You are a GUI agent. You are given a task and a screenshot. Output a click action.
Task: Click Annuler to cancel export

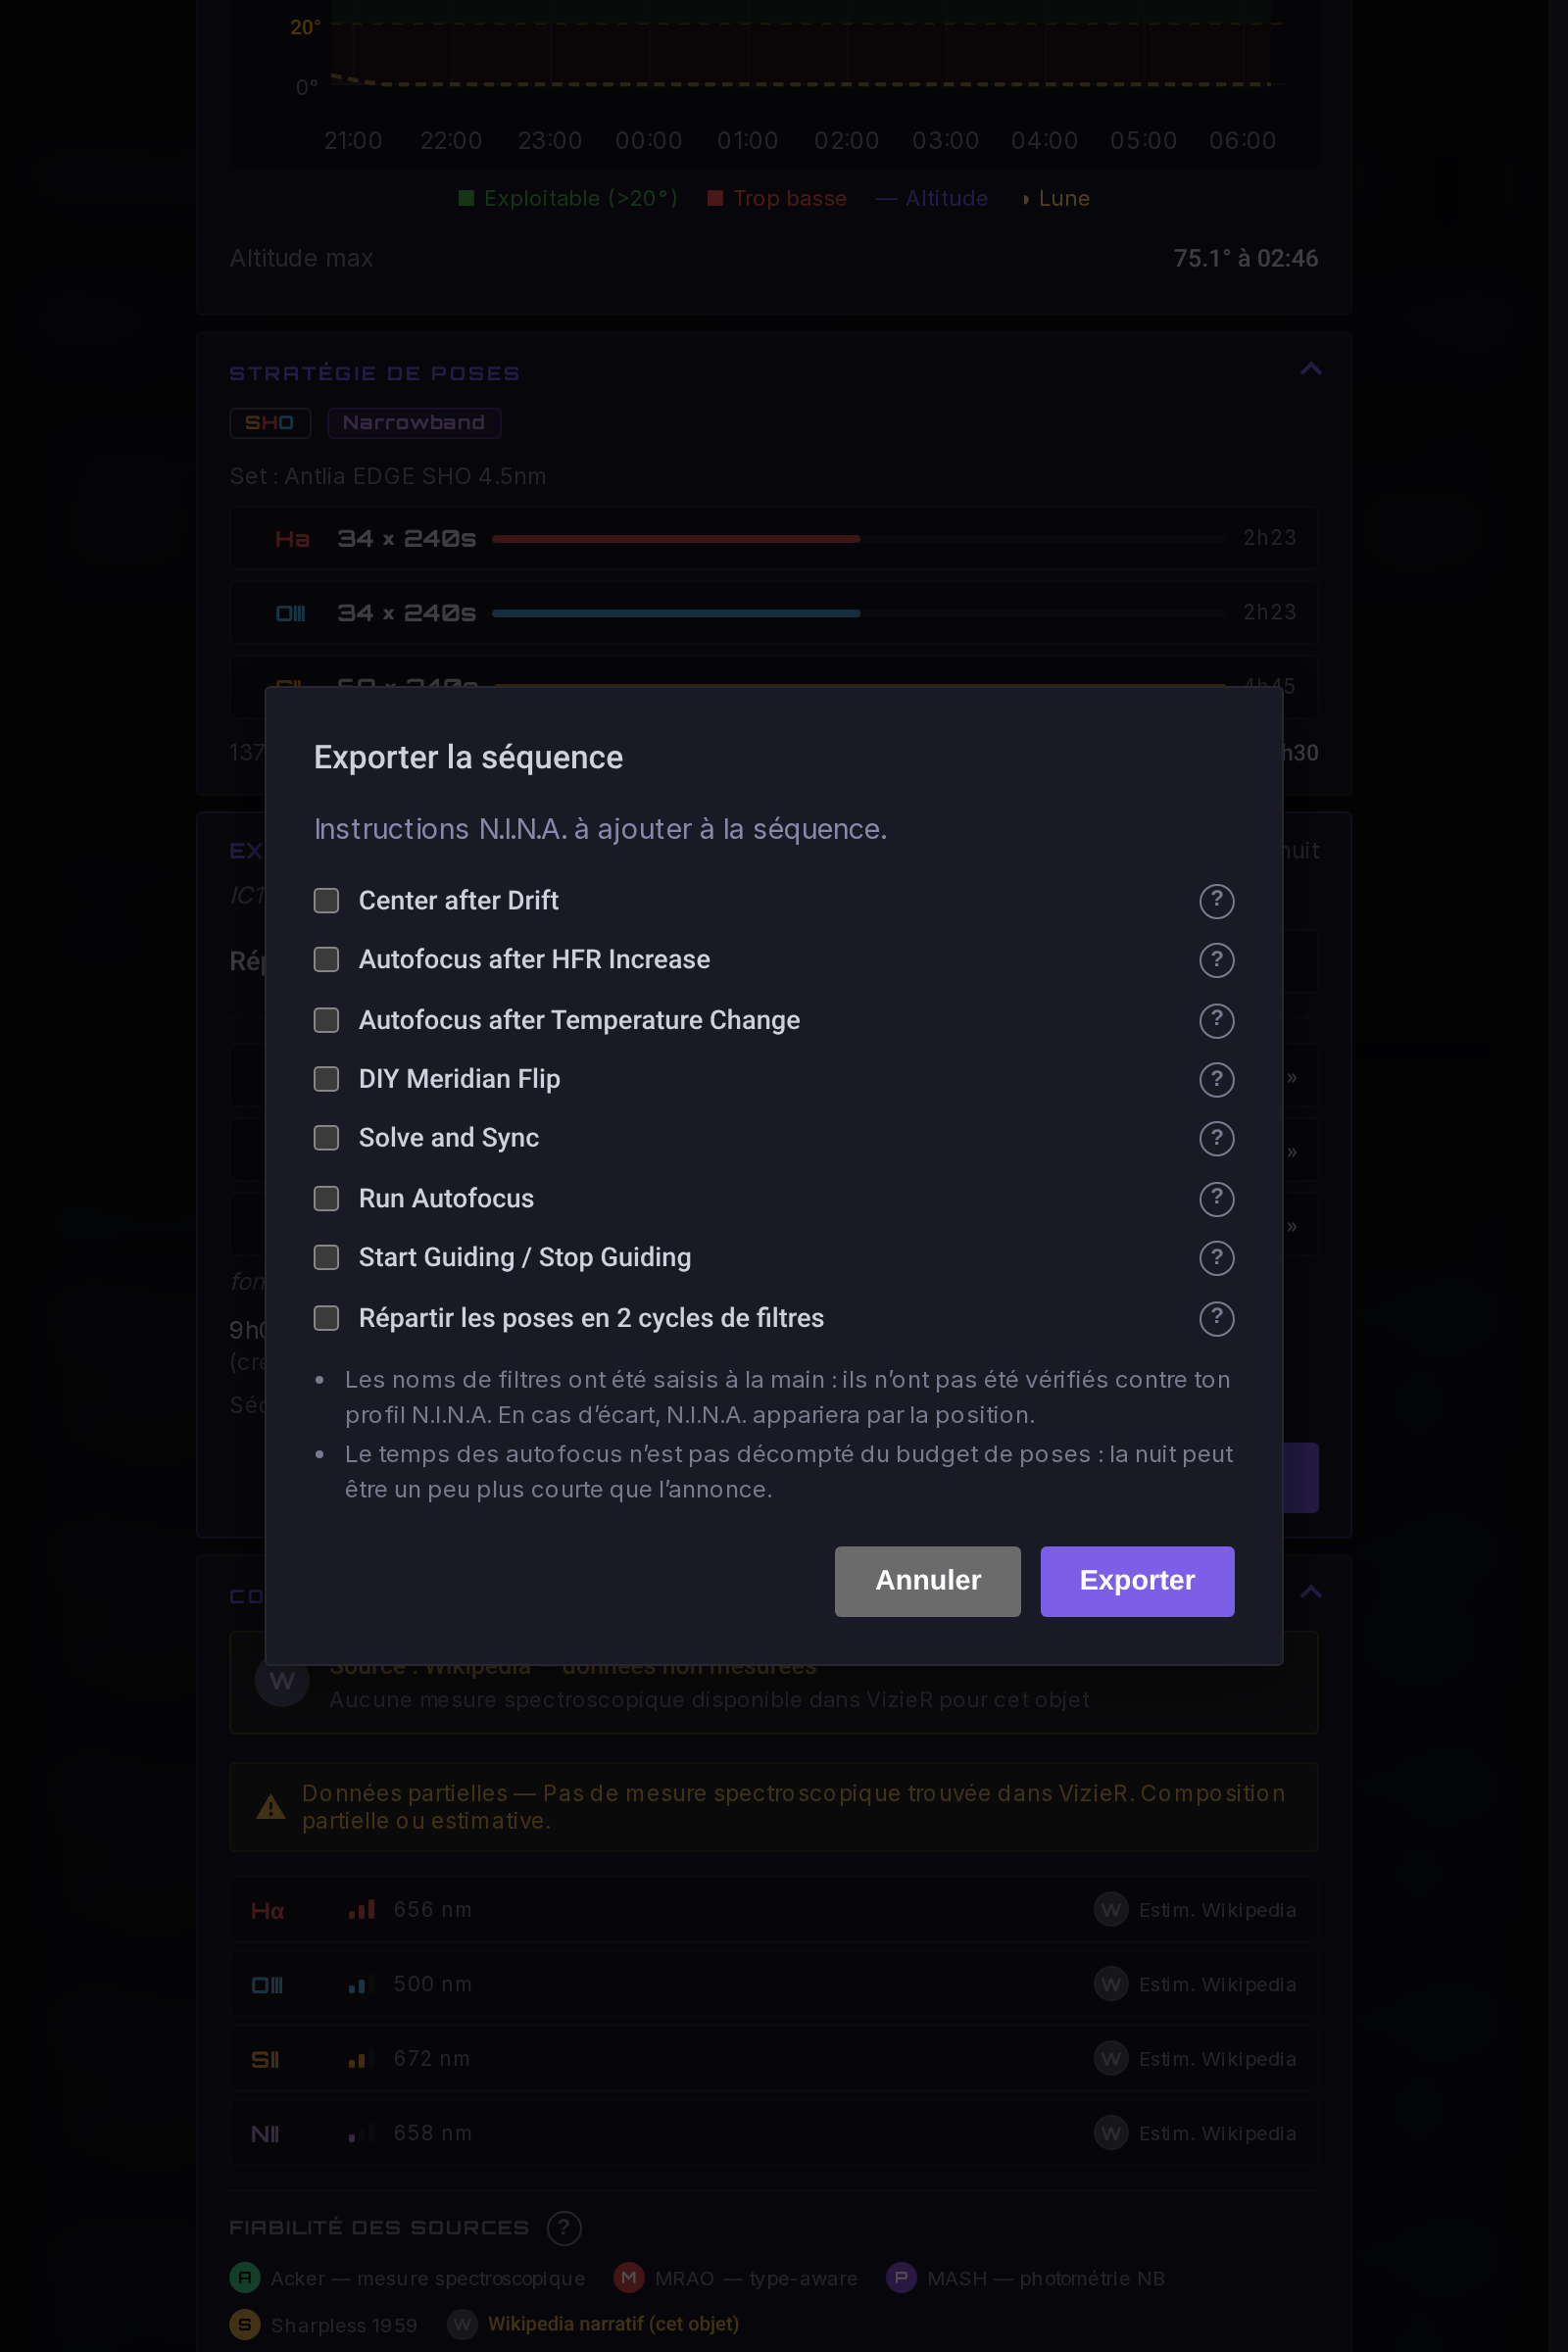(927, 1581)
